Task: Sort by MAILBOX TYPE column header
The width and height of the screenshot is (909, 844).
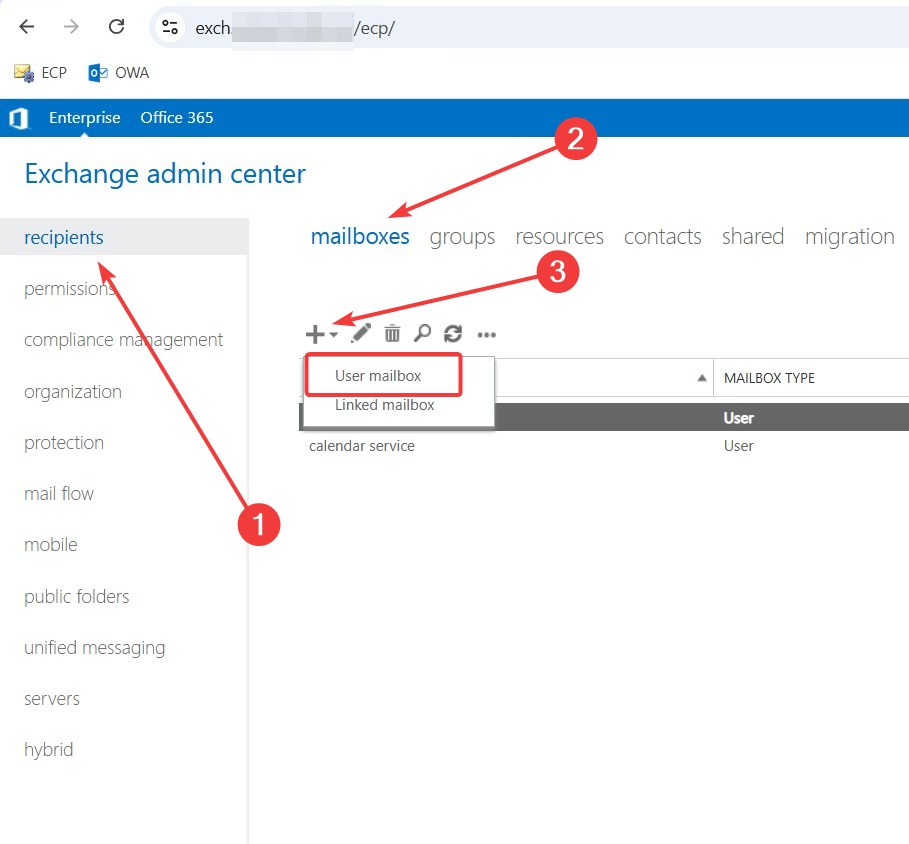Action: coord(769,378)
